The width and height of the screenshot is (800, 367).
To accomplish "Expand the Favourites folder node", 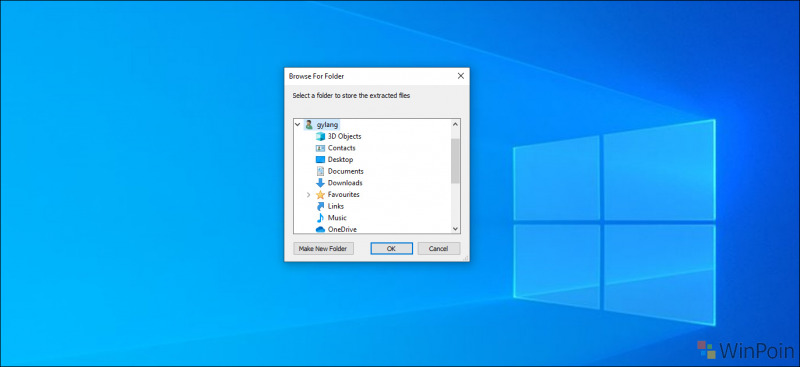I will click(309, 195).
